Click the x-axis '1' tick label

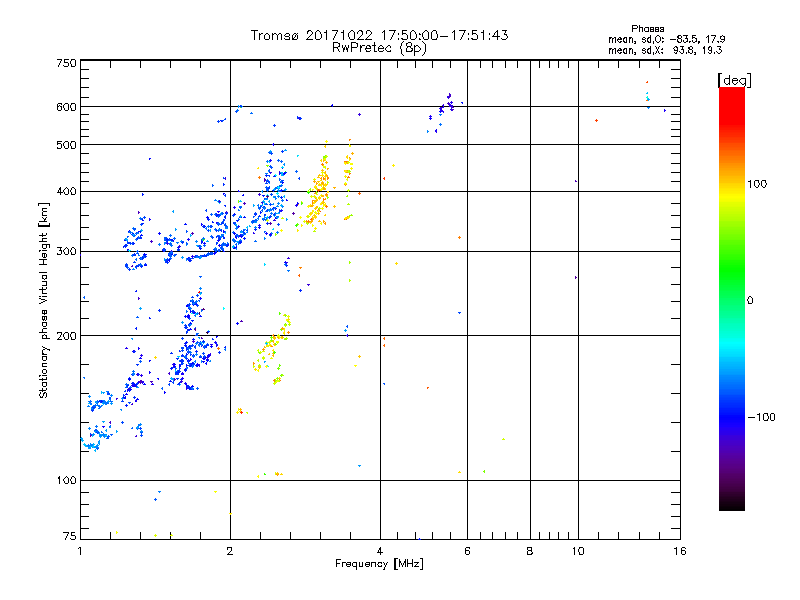pos(80,551)
